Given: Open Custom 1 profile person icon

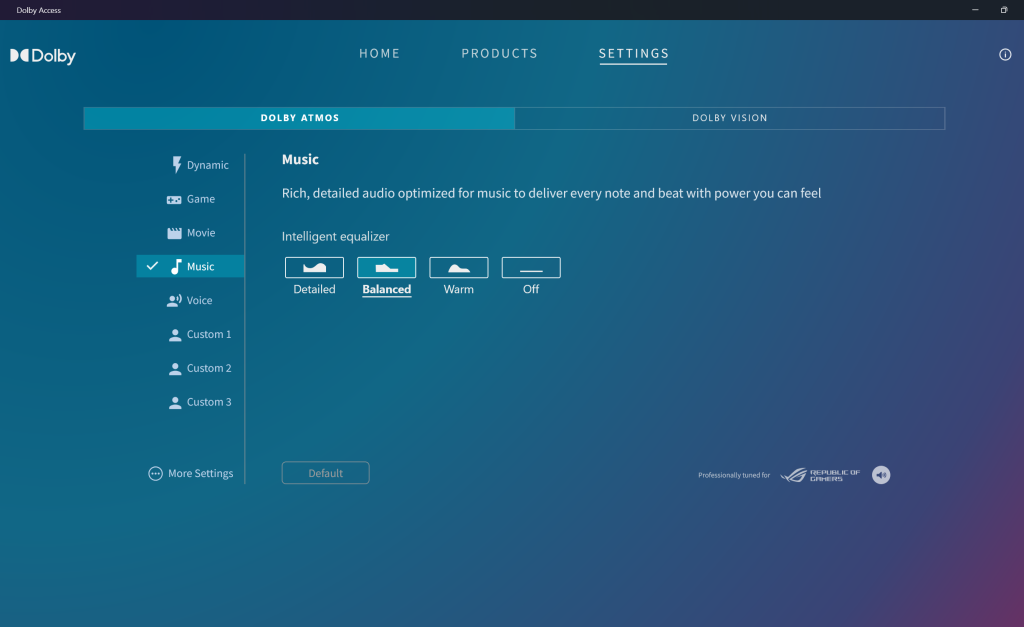Looking at the screenshot, I should (175, 335).
